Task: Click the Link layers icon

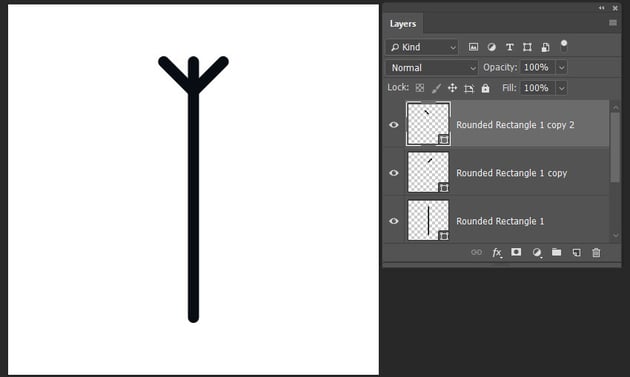Action: (476, 252)
